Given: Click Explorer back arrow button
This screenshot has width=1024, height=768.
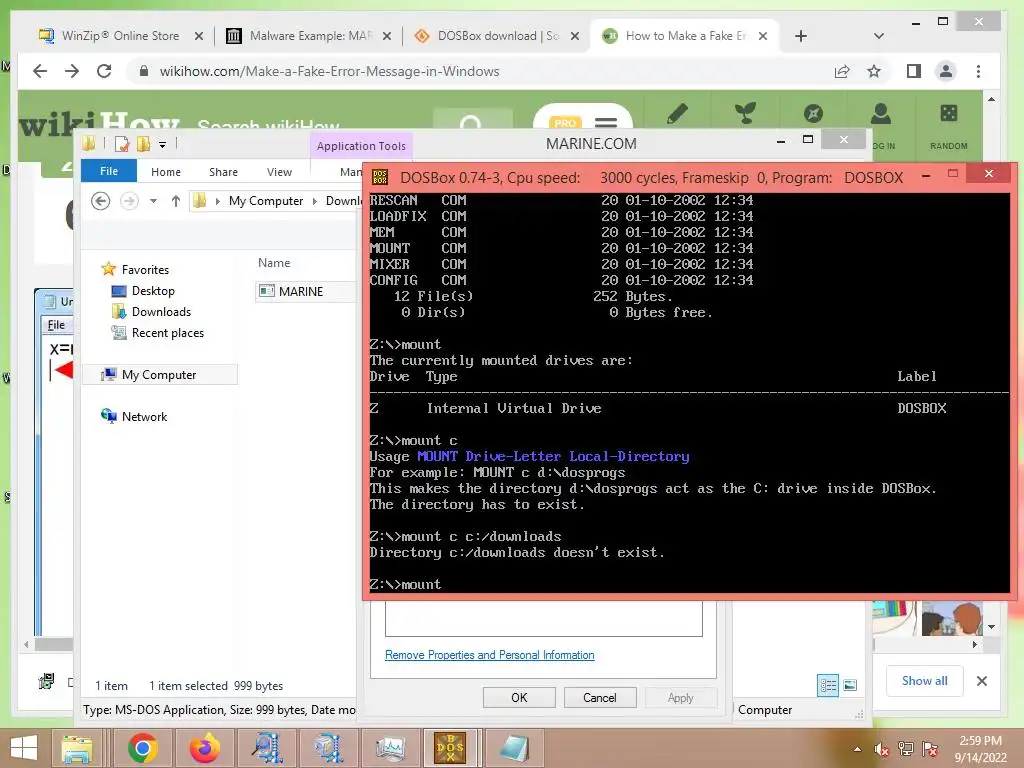Looking at the screenshot, I should point(101,200).
